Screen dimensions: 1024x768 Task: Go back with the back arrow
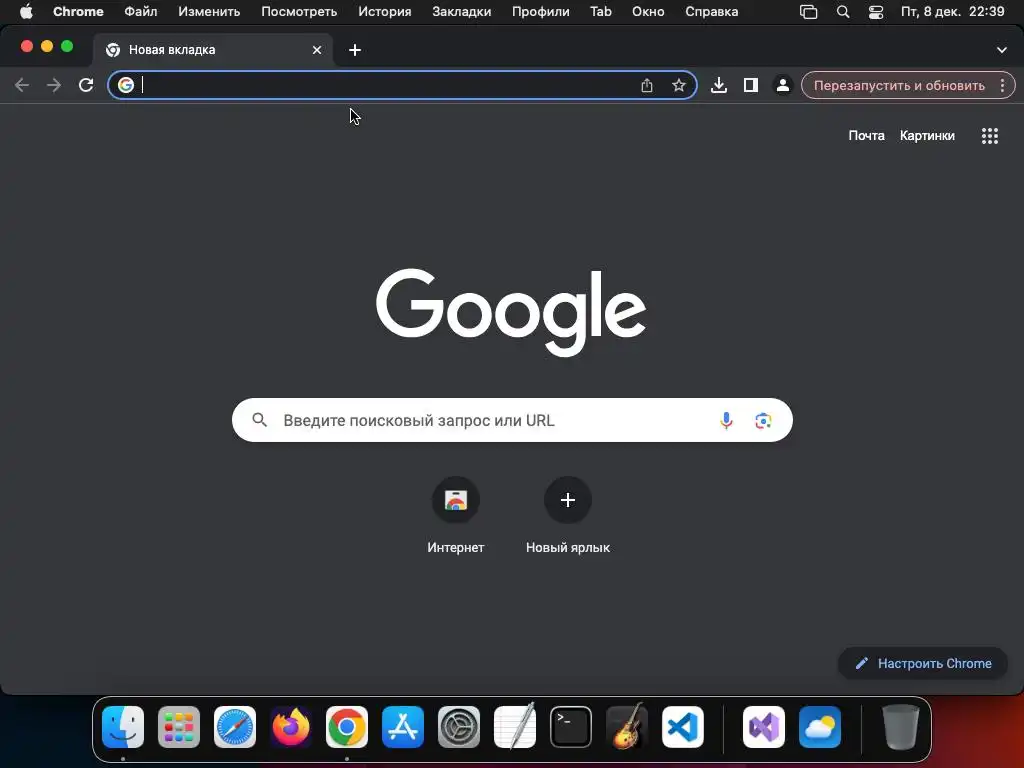(x=22, y=85)
